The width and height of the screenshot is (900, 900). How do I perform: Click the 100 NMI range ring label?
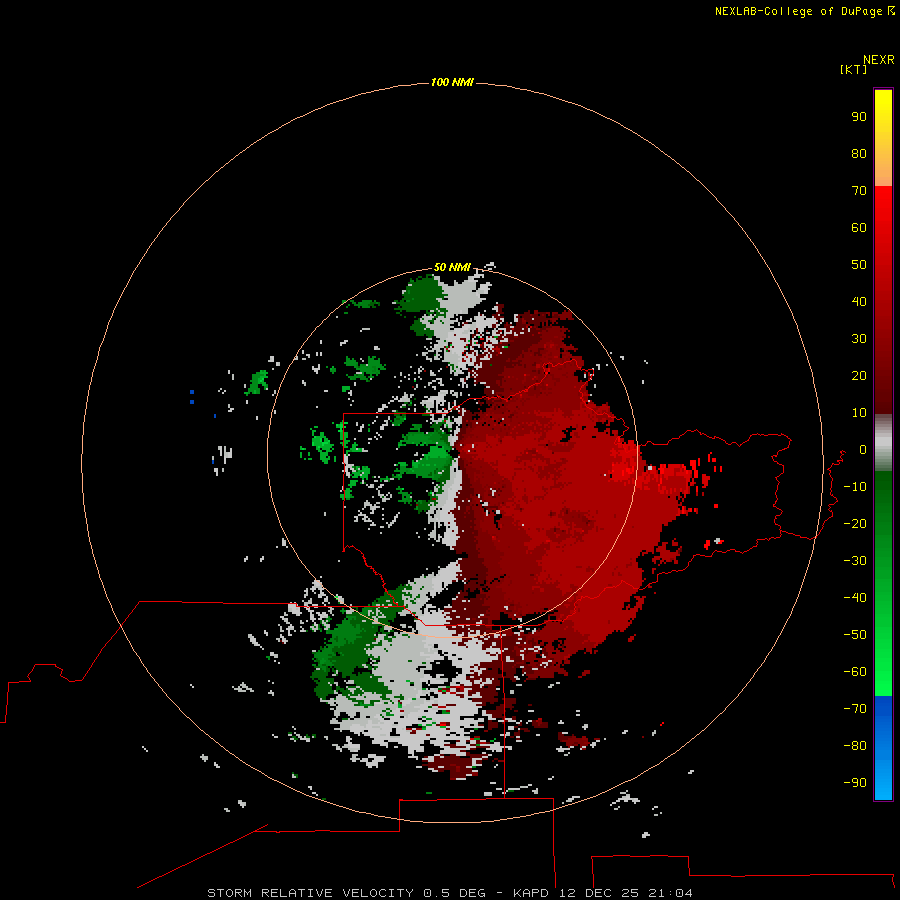coord(452,83)
